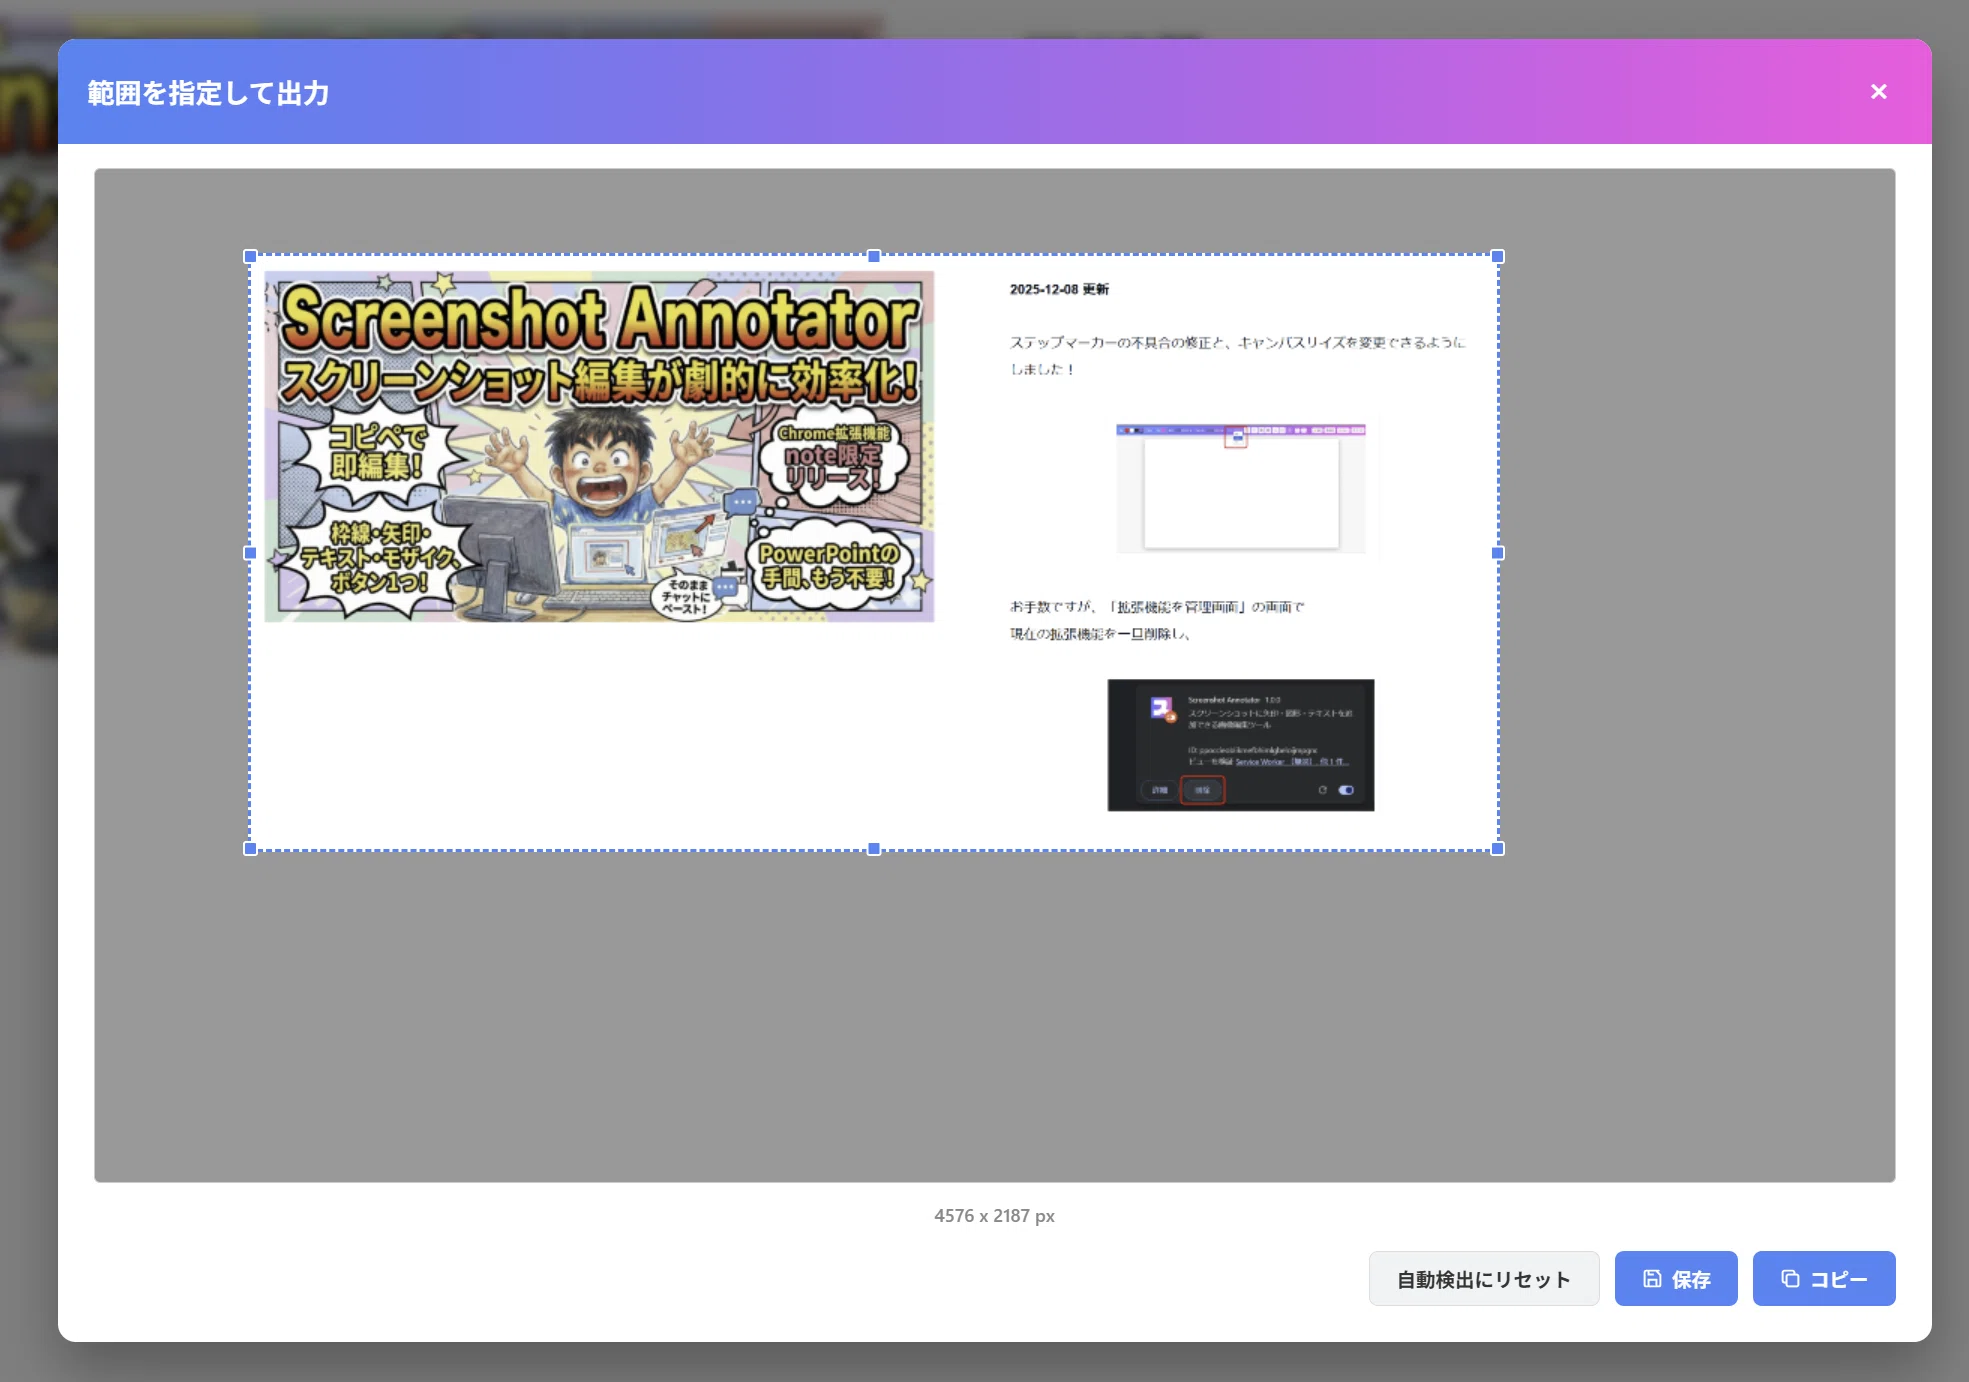Click the 自動検出にリセット button
The height and width of the screenshot is (1382, 1969).
tap(1483, 1279)
